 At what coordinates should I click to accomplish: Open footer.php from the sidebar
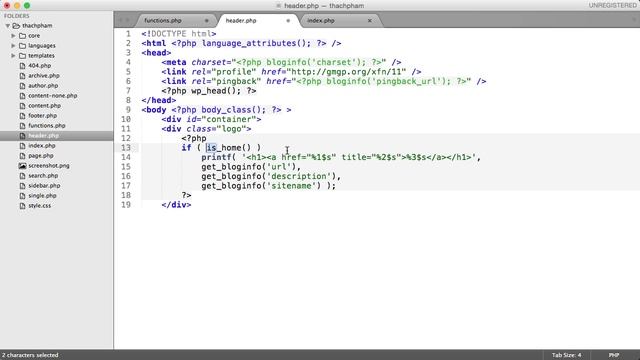point(42,116)
